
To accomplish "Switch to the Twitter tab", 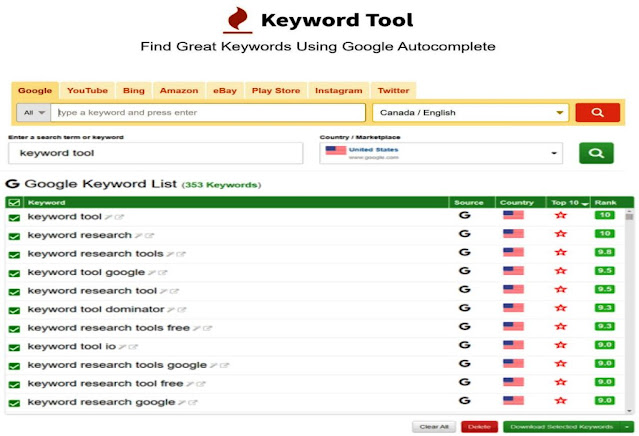I will tap(393, 90).
